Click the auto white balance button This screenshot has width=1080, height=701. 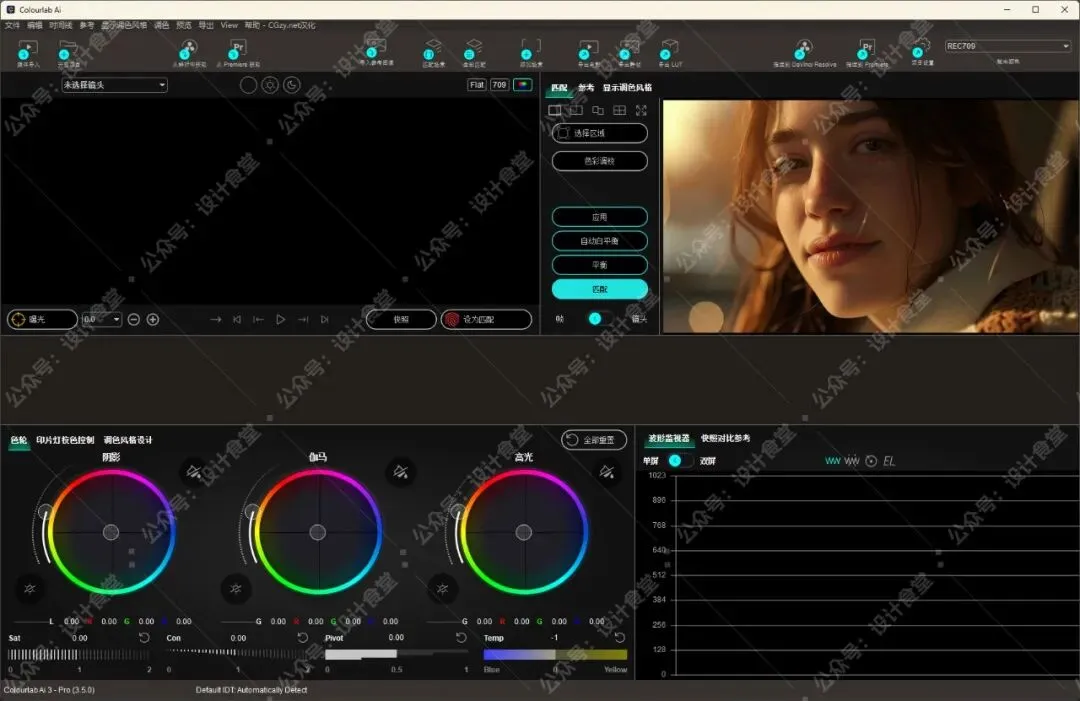600,241
